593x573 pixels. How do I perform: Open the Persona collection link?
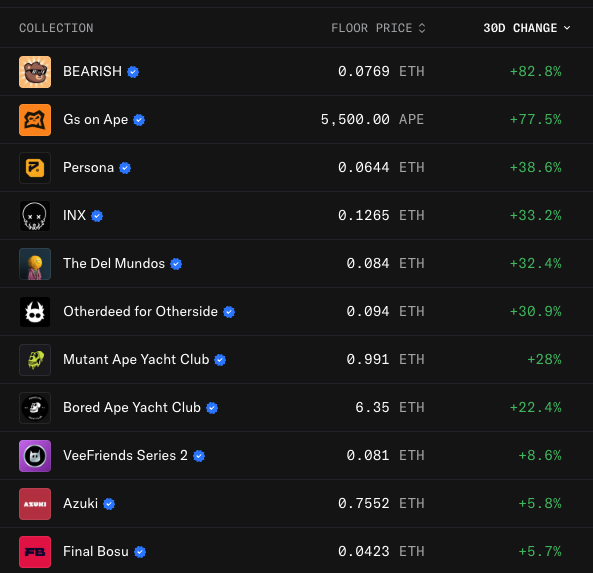point(88,168)
